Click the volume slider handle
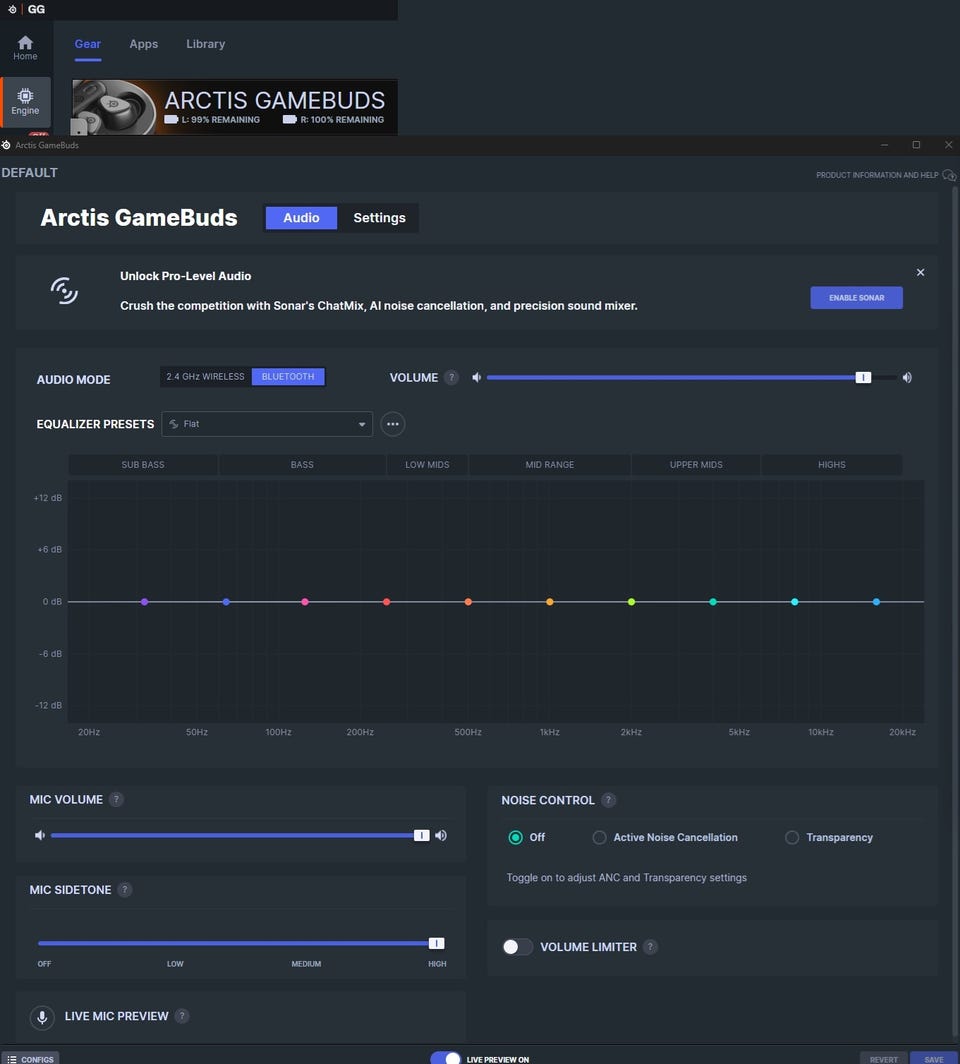 coord(863,377)
